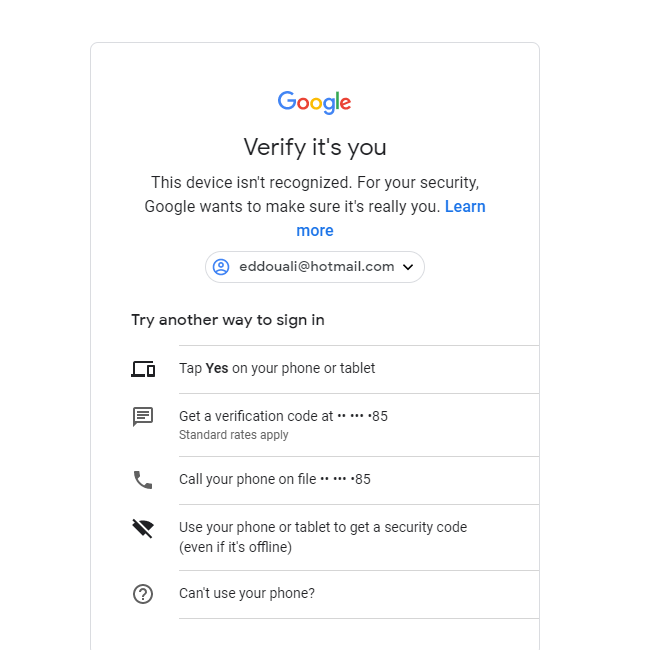Select Use your phone or tablet security code

click(x=322, y=527)
